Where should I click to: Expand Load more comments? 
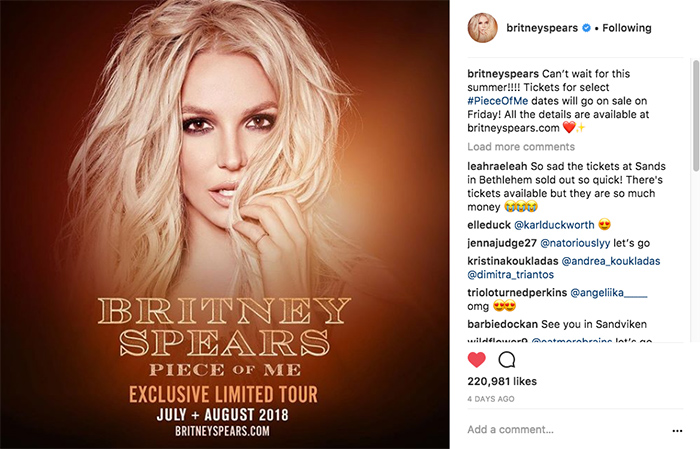(521, 147)
